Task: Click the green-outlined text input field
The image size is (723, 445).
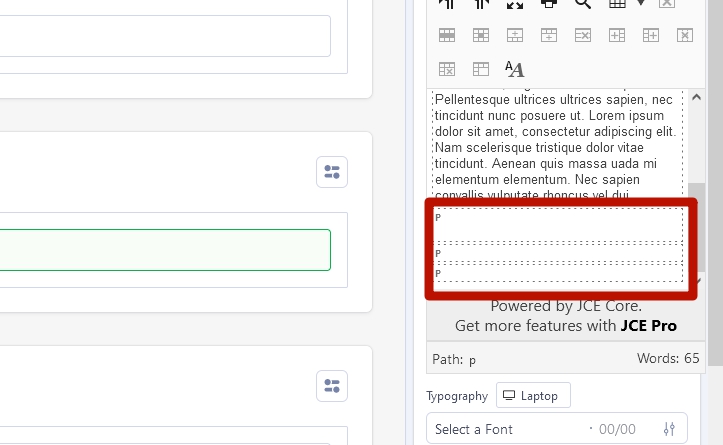Action: (165, 250)
